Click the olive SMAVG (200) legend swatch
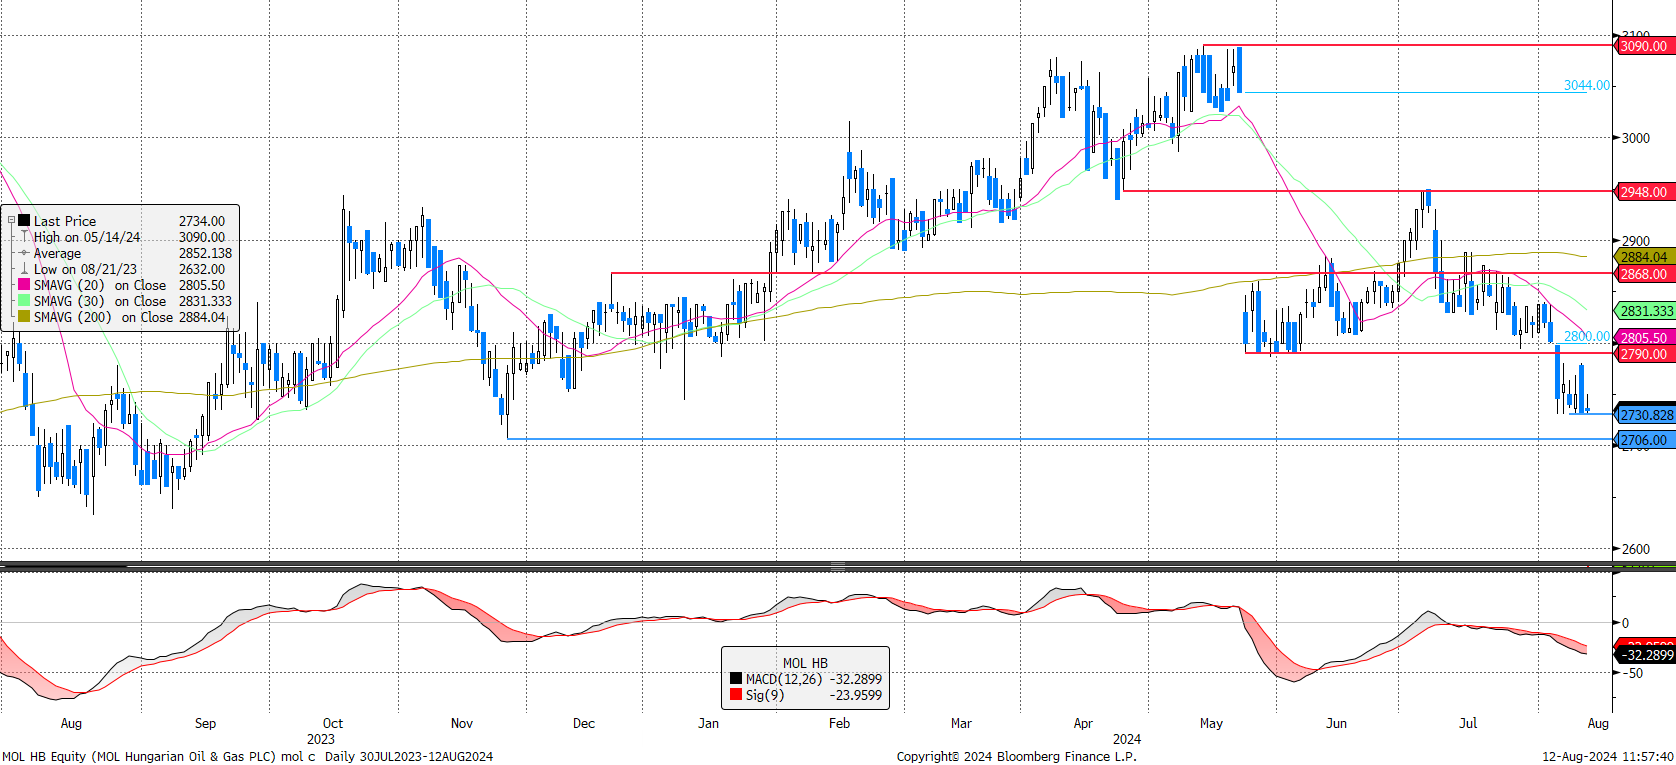 (x=24, y=317)
